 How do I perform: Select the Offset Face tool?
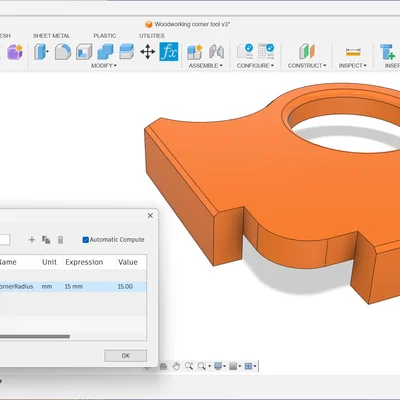coord(127,52)
